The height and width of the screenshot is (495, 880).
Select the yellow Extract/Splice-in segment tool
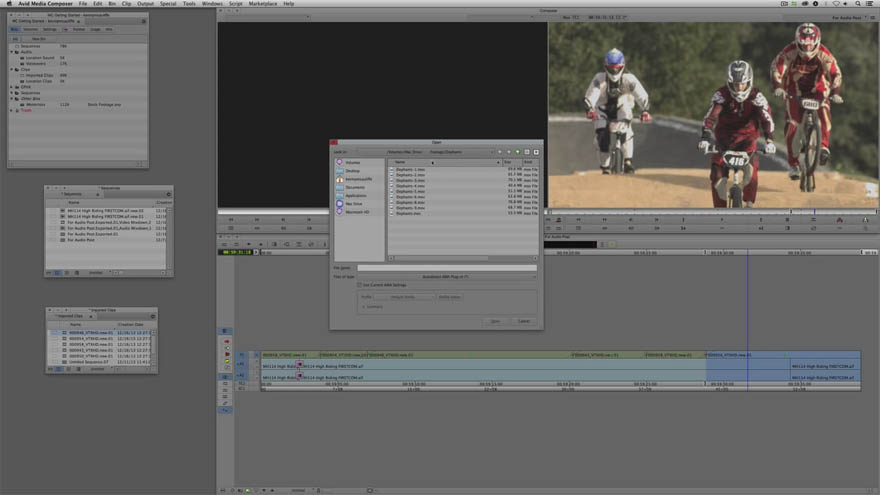[x=227, y=361]
